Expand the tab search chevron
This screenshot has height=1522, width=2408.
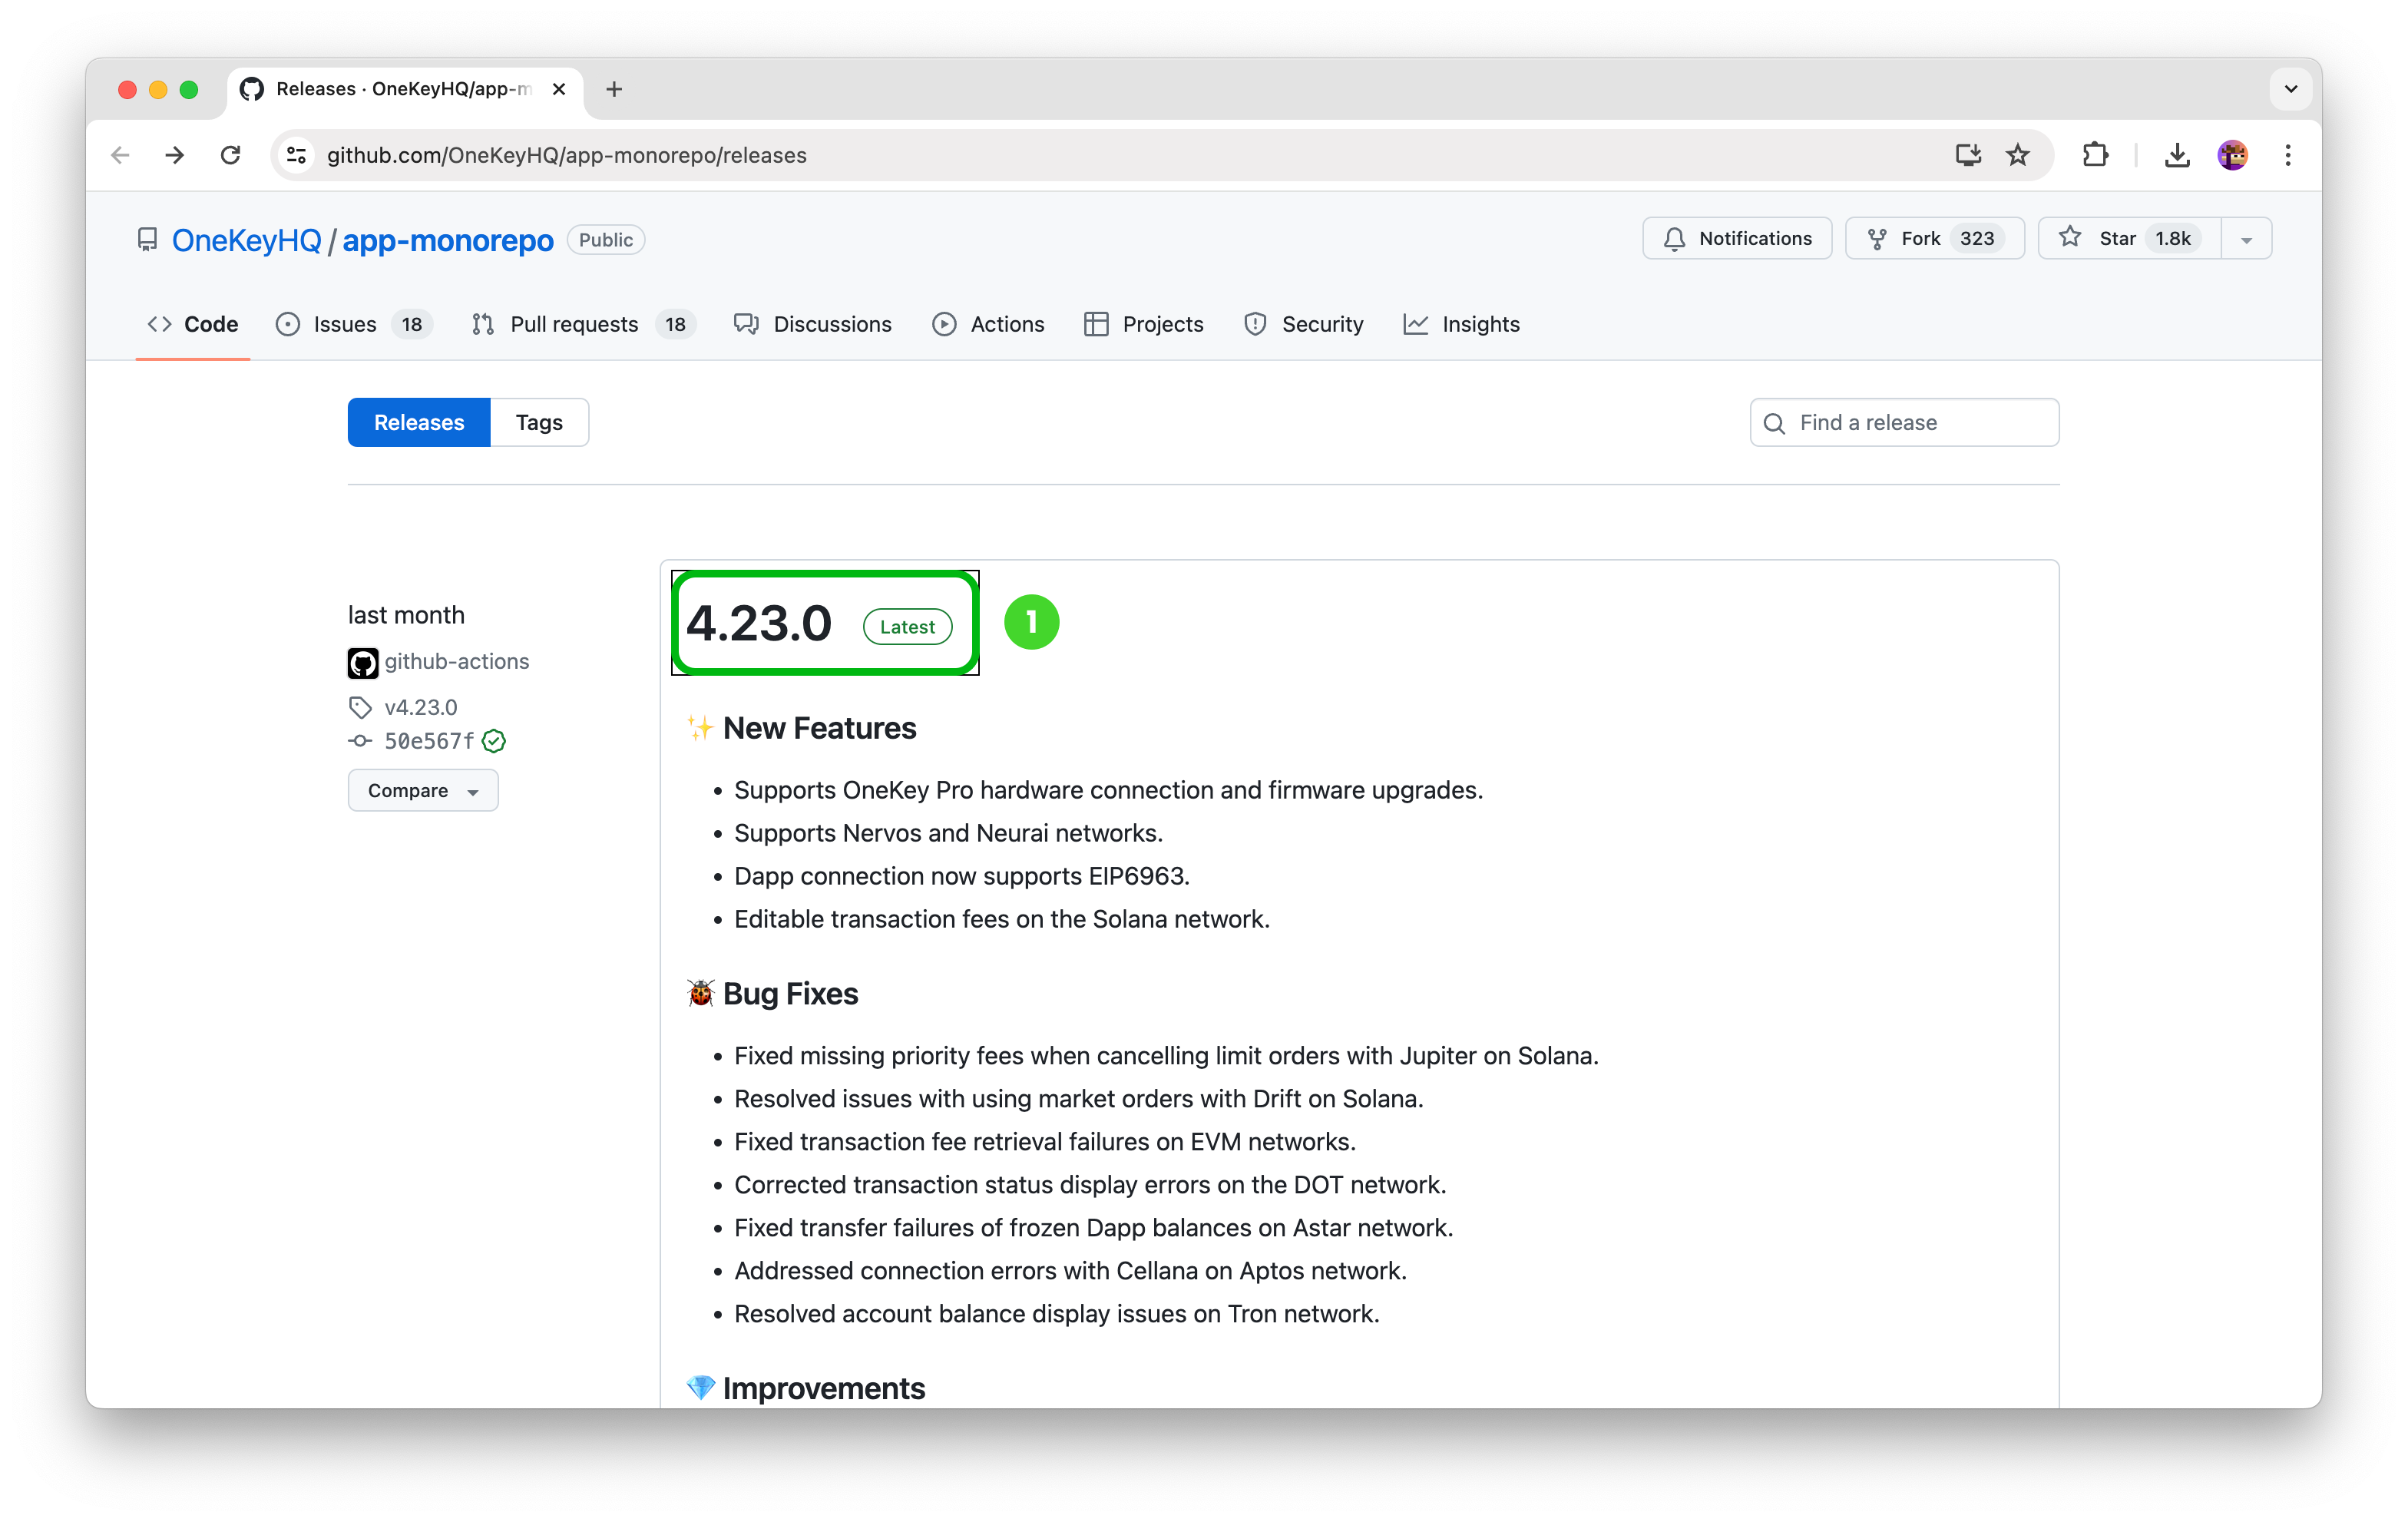pyautogui.click(x=2291, y=89)
